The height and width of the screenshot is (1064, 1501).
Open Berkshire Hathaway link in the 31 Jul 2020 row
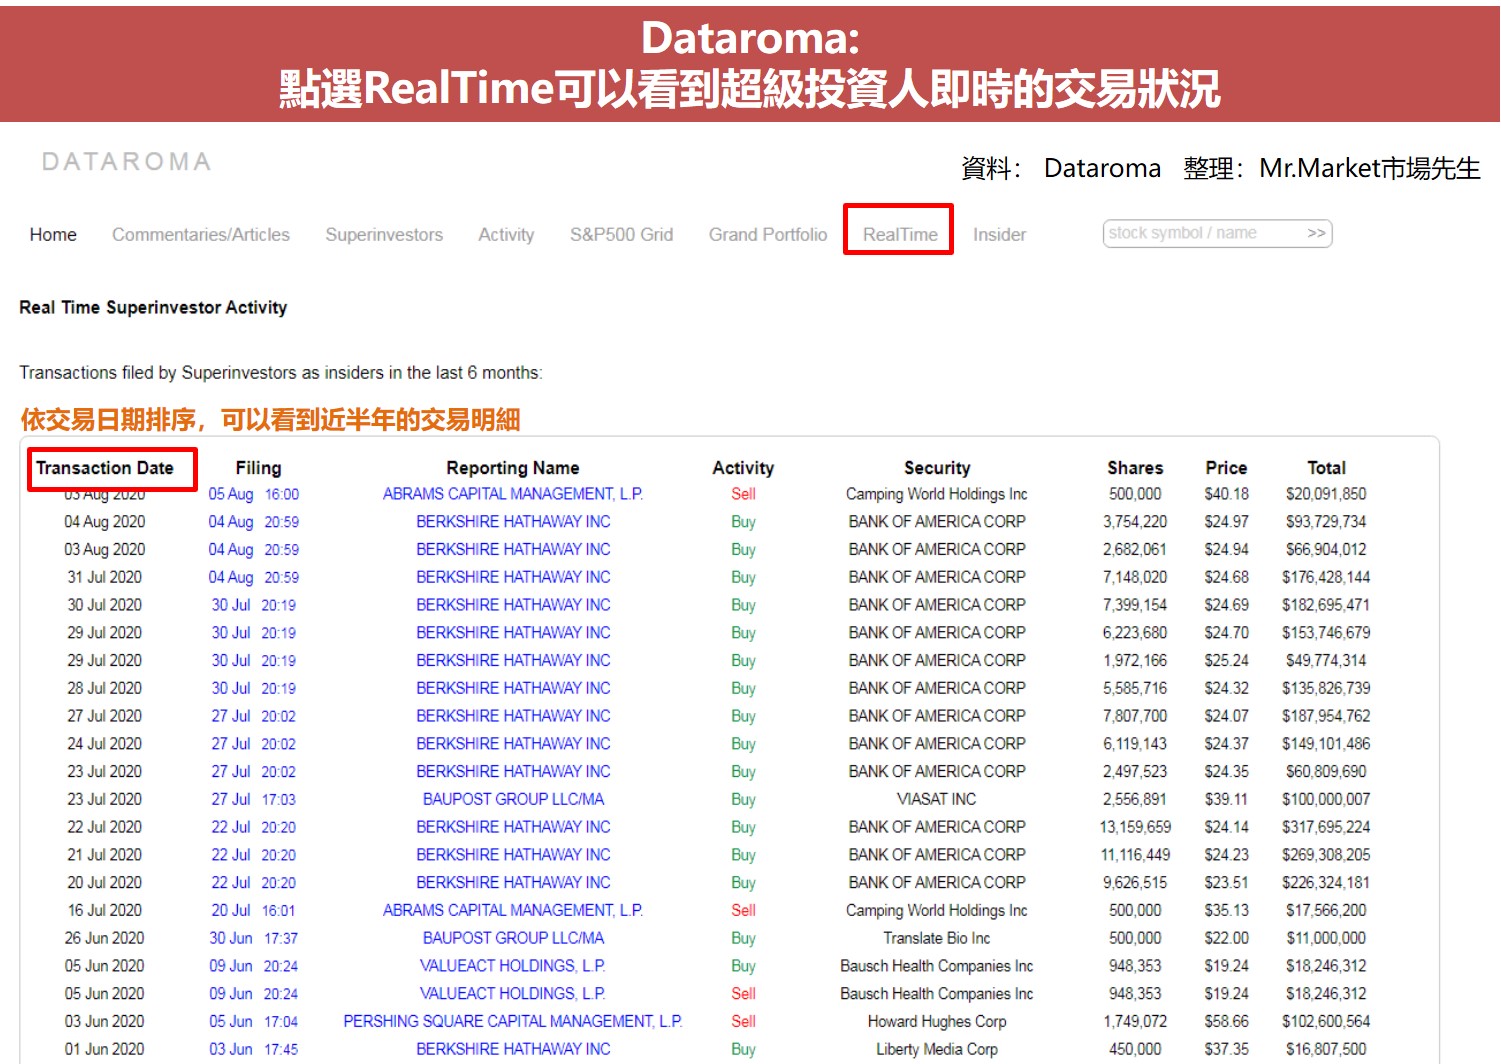pos(513,577)
